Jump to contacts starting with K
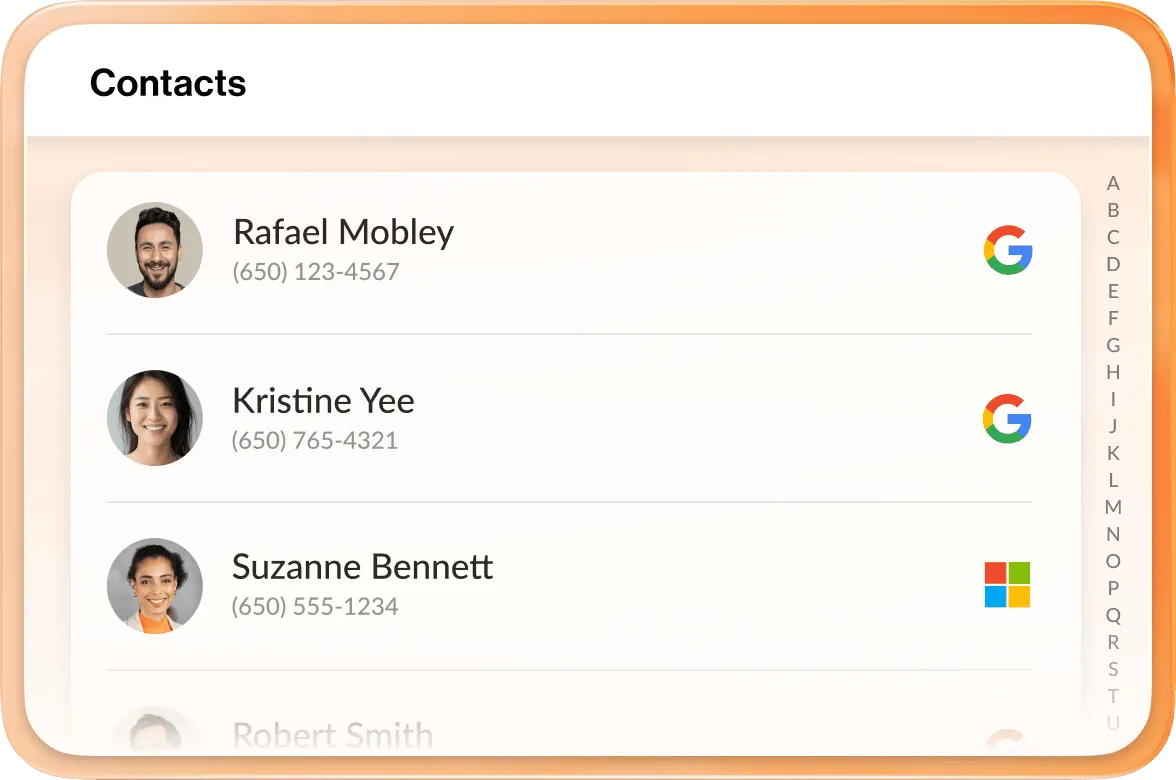Viewport: 1176px width, 780px height. [x=1113, y=453]
